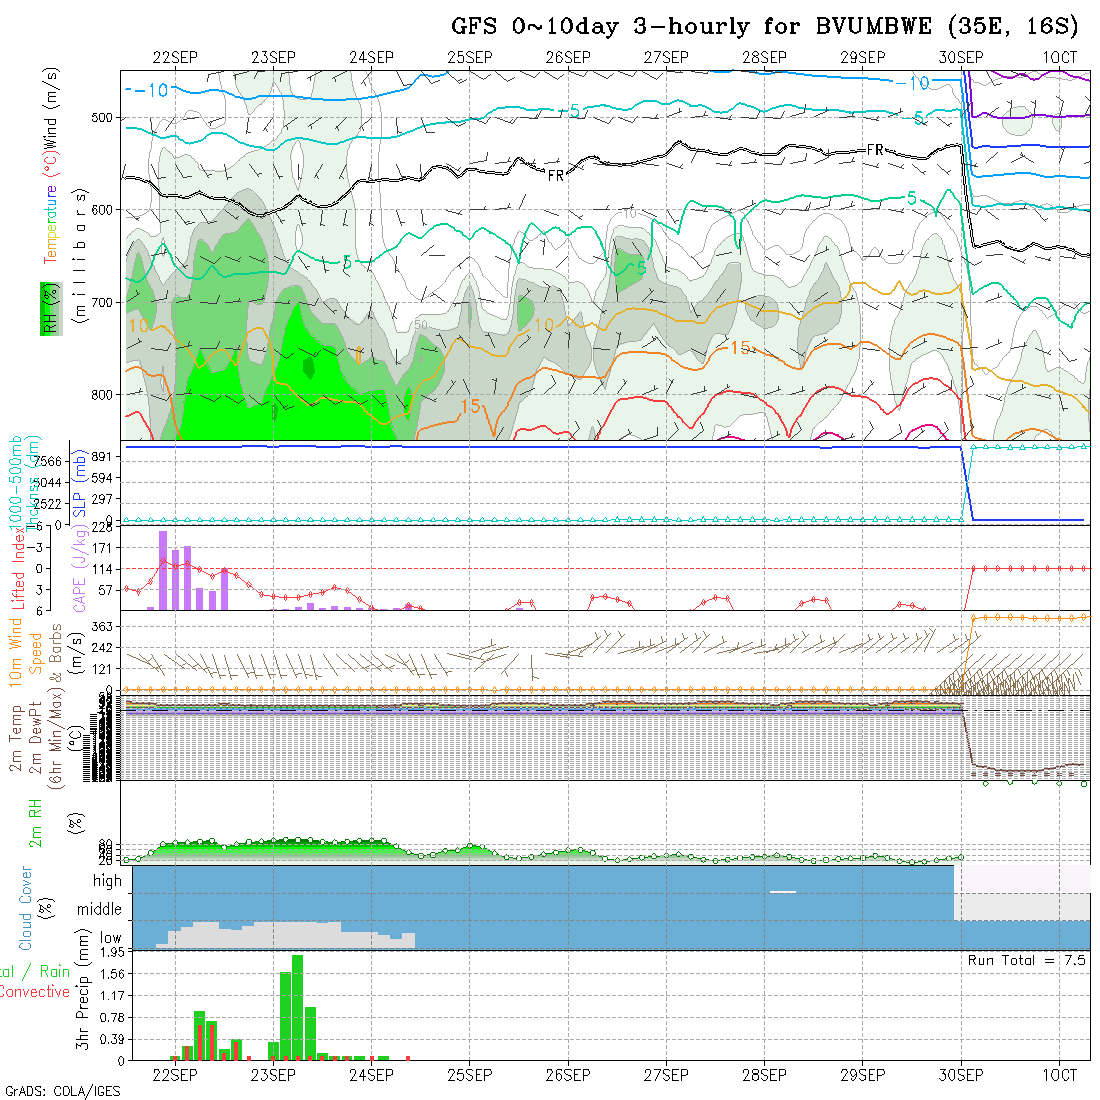Open the GrADS: COLA/IGES credit text
1100x1100 pixels.
tap(62, 1091)
